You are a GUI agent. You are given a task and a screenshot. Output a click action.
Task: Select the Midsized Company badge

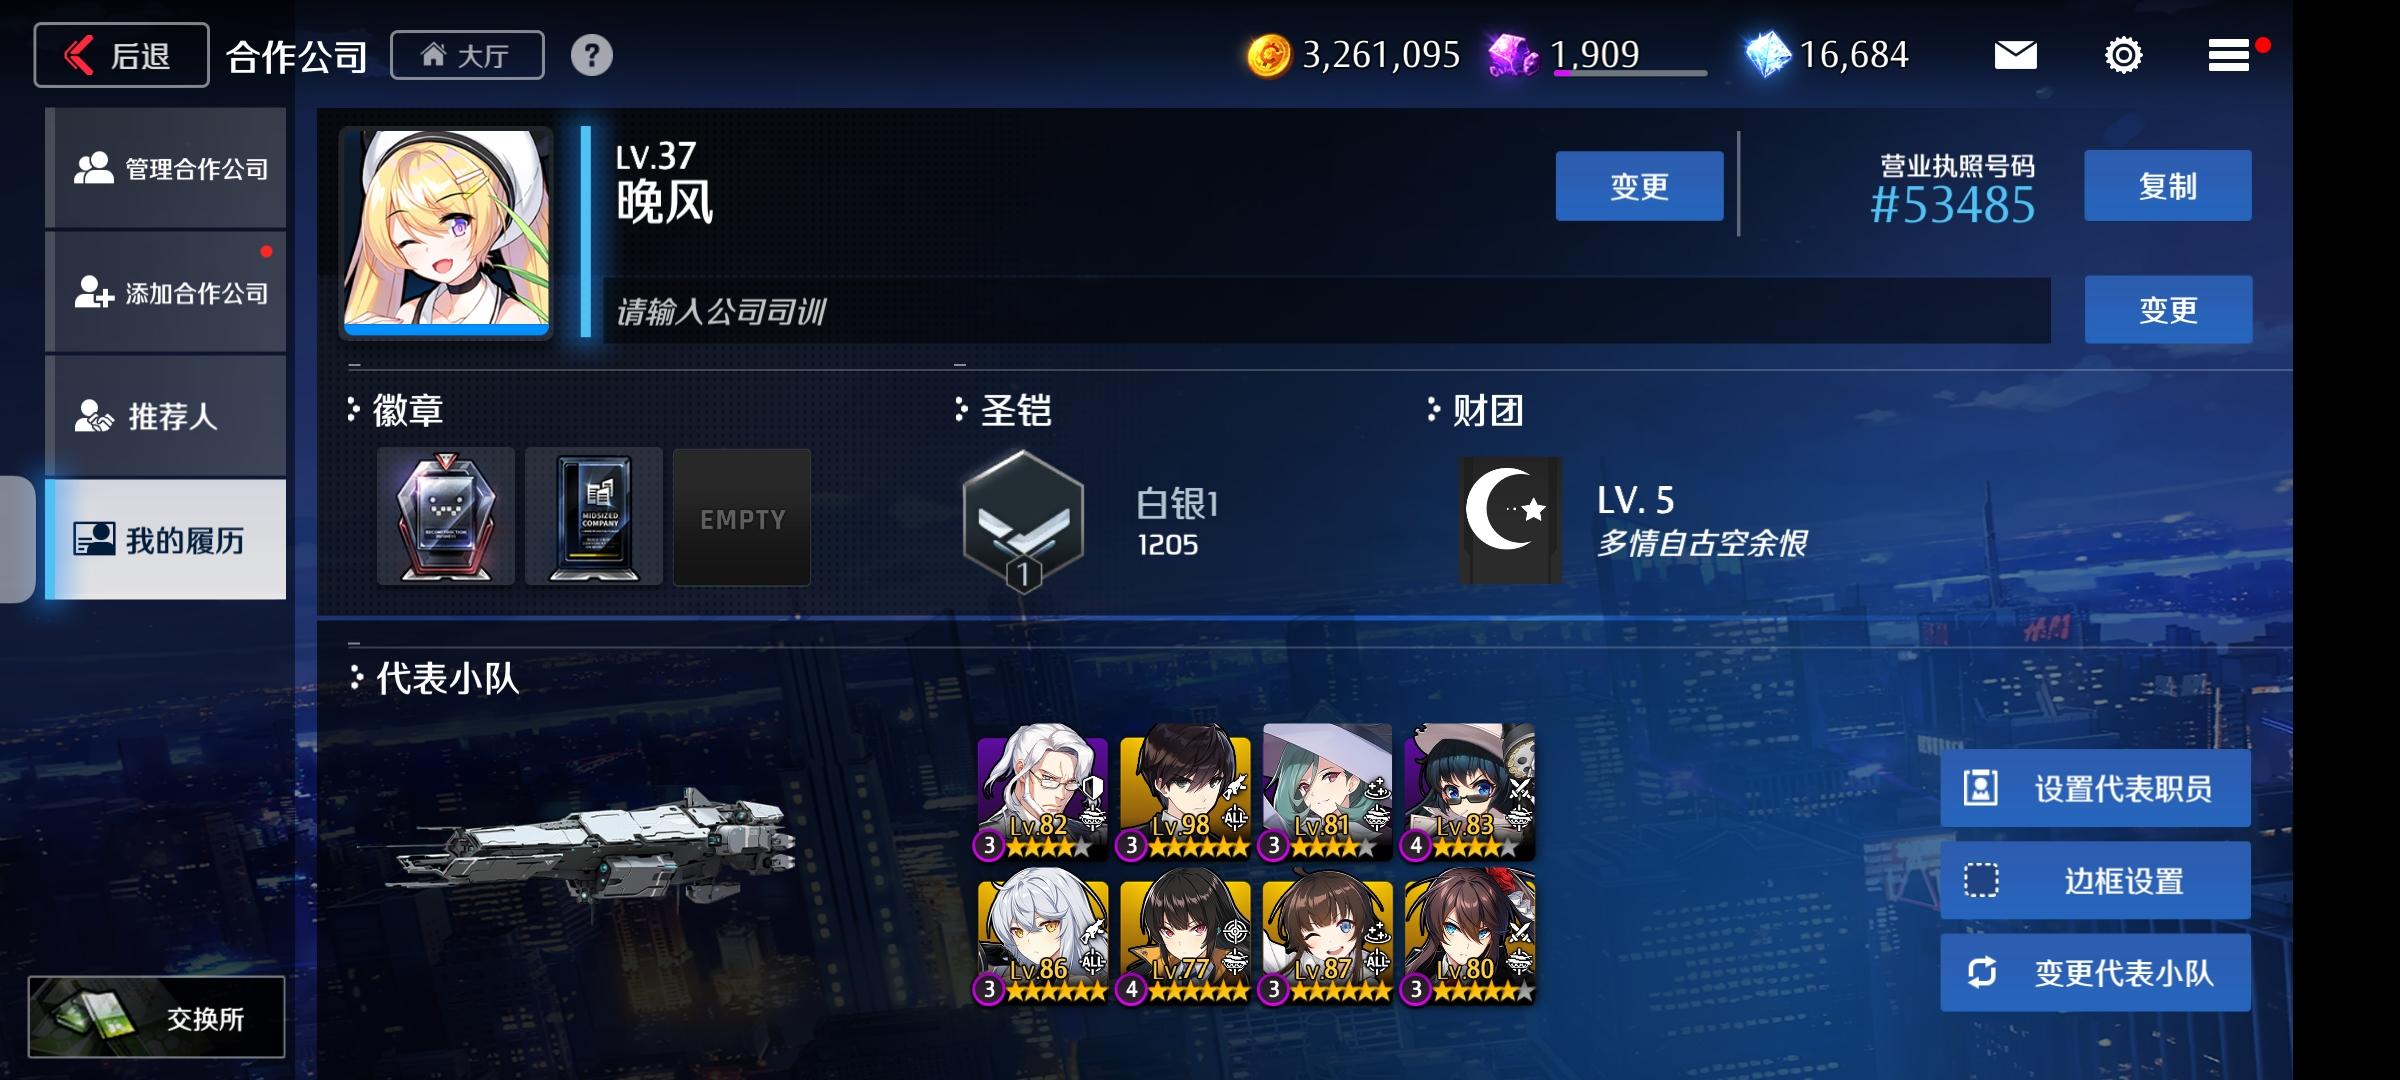click(x=594, y=516)
